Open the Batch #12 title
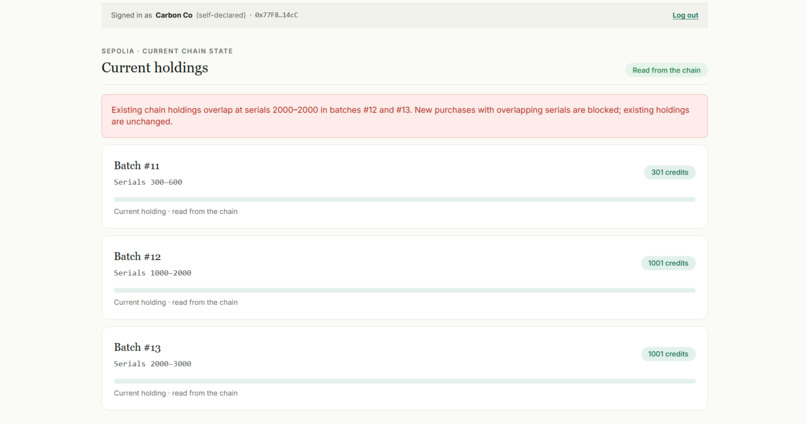 [137, 256]
